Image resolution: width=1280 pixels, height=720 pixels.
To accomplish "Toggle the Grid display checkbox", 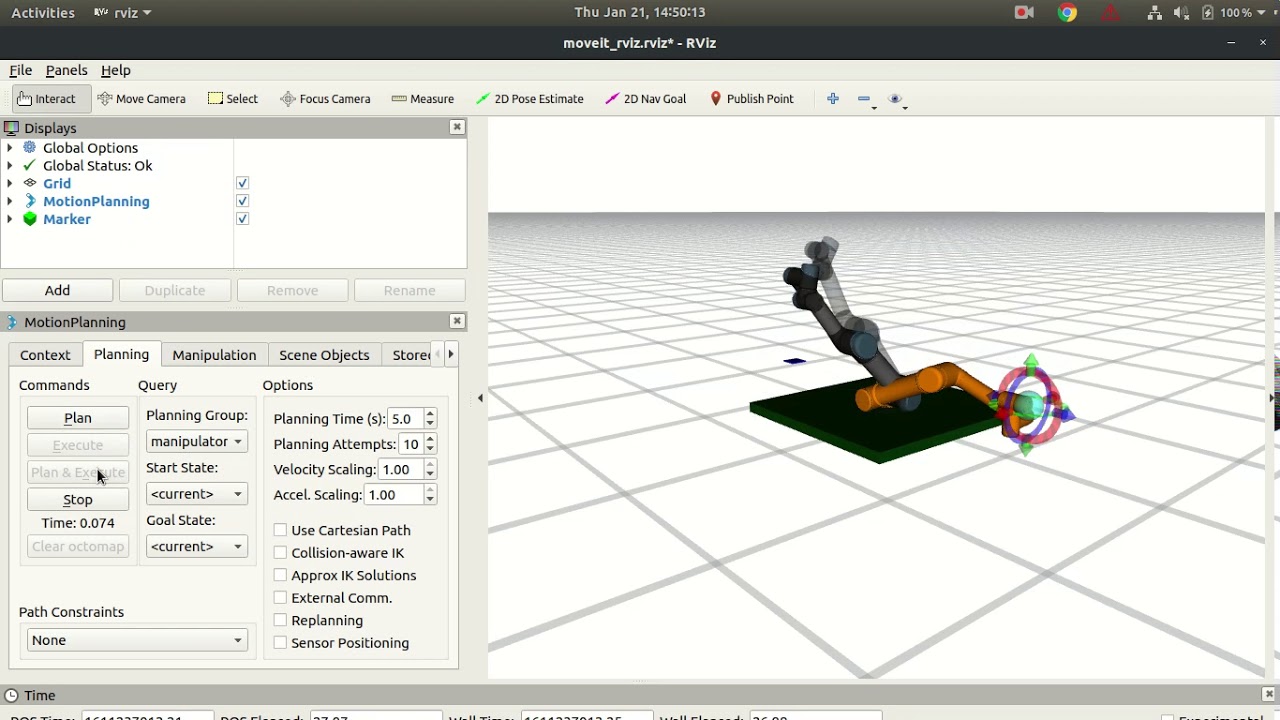I will pyautogui.click(x=242, y=183).
